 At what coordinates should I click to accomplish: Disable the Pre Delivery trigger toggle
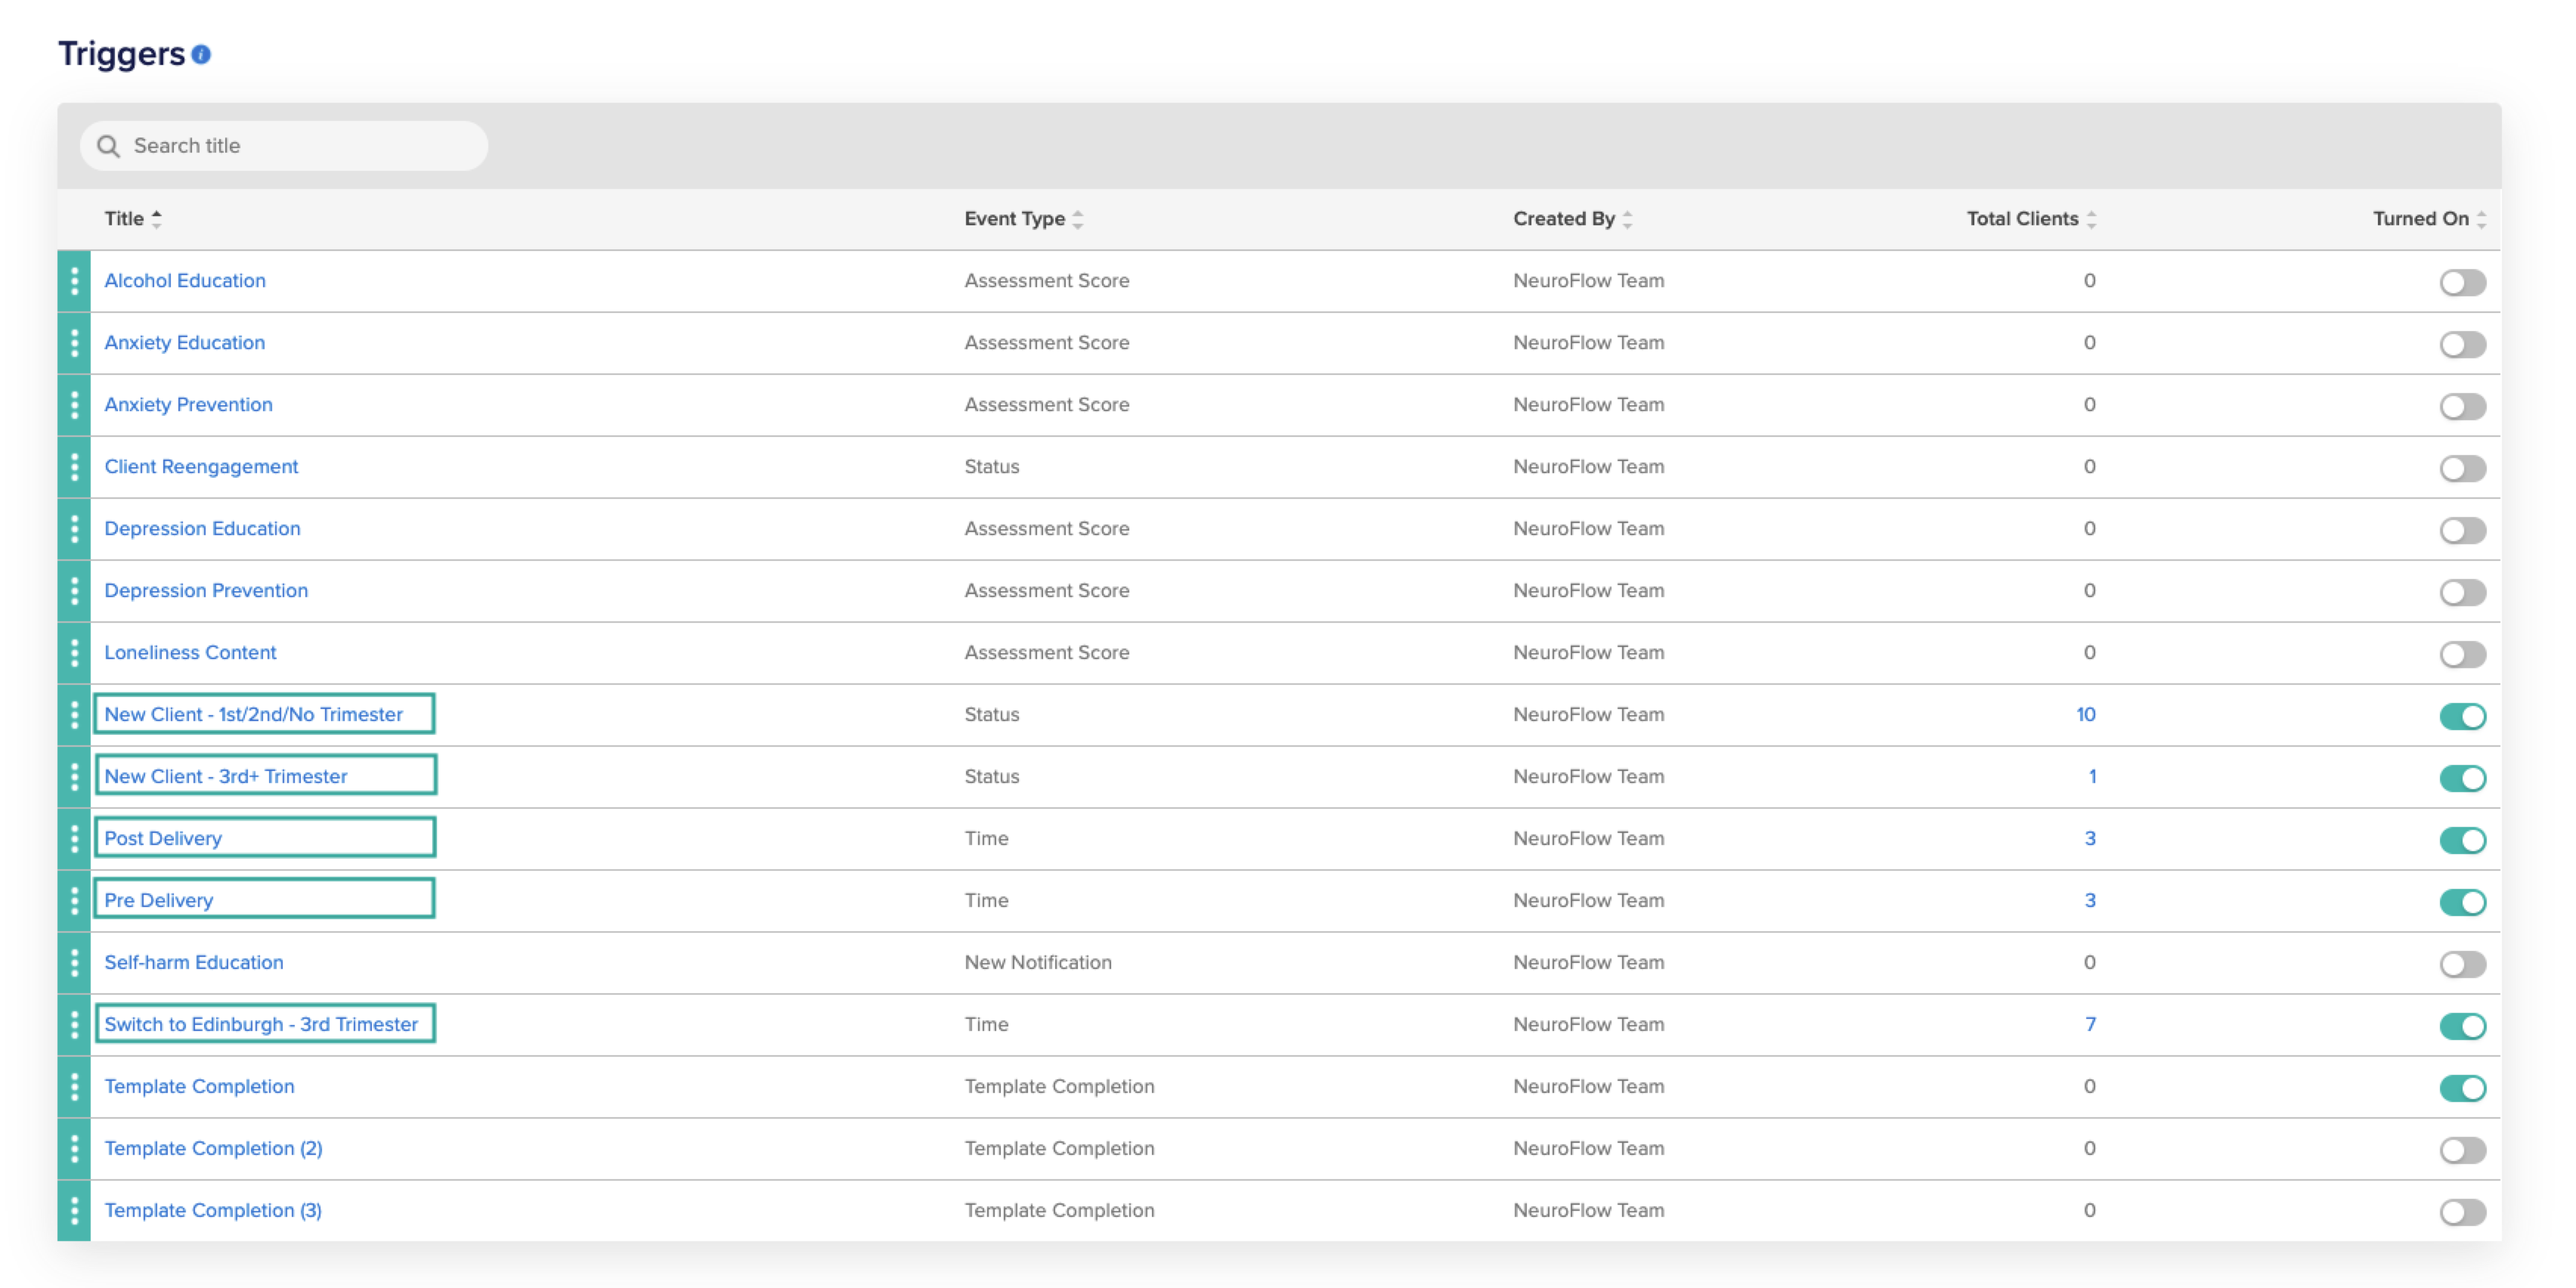coord(2462,903)
